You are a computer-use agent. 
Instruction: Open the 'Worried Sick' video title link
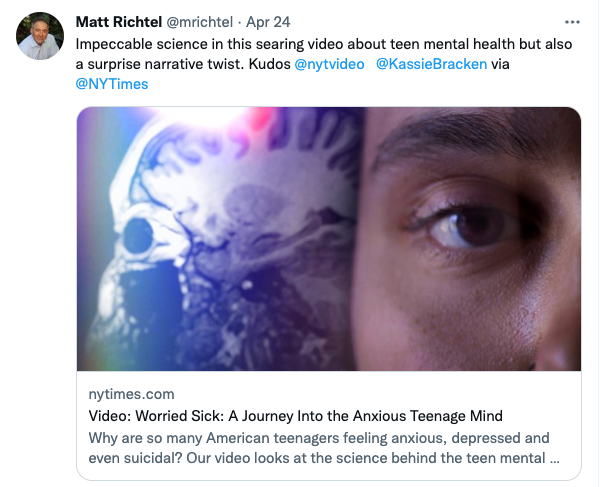[x=295, y=416]
